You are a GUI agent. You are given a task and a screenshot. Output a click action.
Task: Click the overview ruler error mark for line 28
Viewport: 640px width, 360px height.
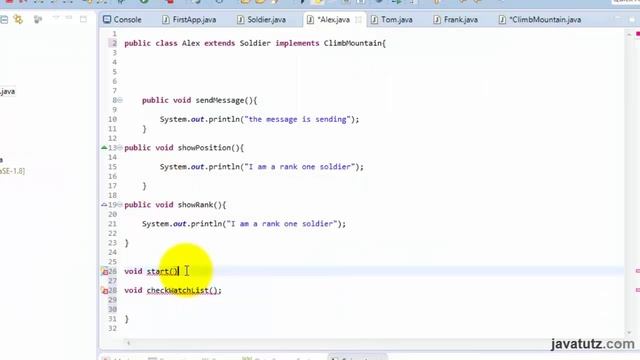[638, 290]
